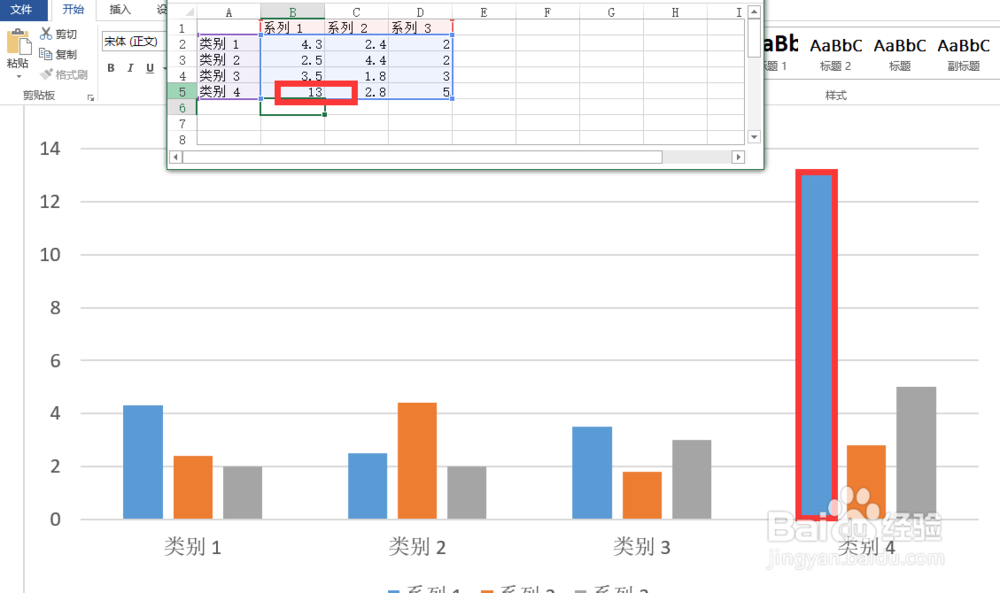Apply the 副标题 style
1000x593 pixels.
(963, 54)
